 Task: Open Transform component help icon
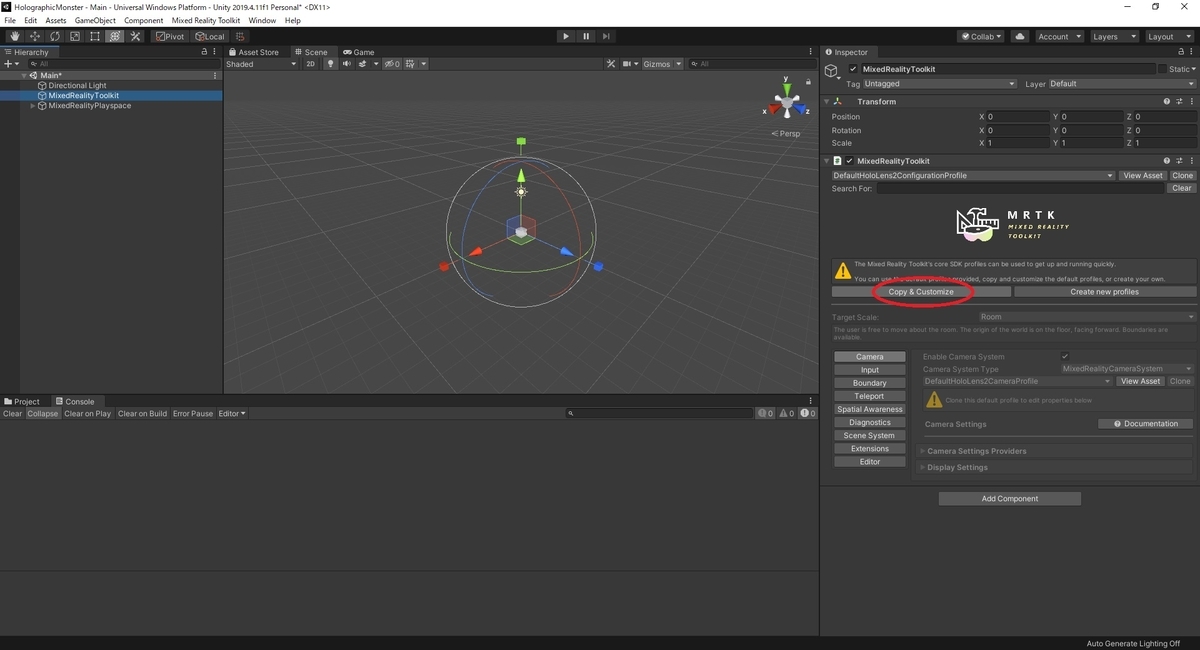[1167, 102]
